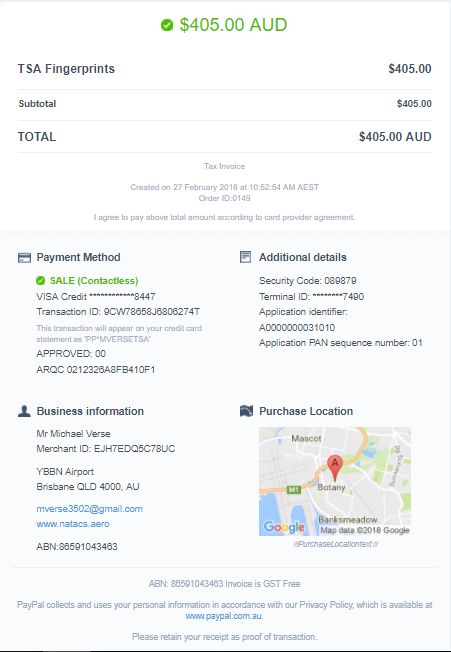Open the mverse3502@gmail.com email link

[x=89, y=509]
